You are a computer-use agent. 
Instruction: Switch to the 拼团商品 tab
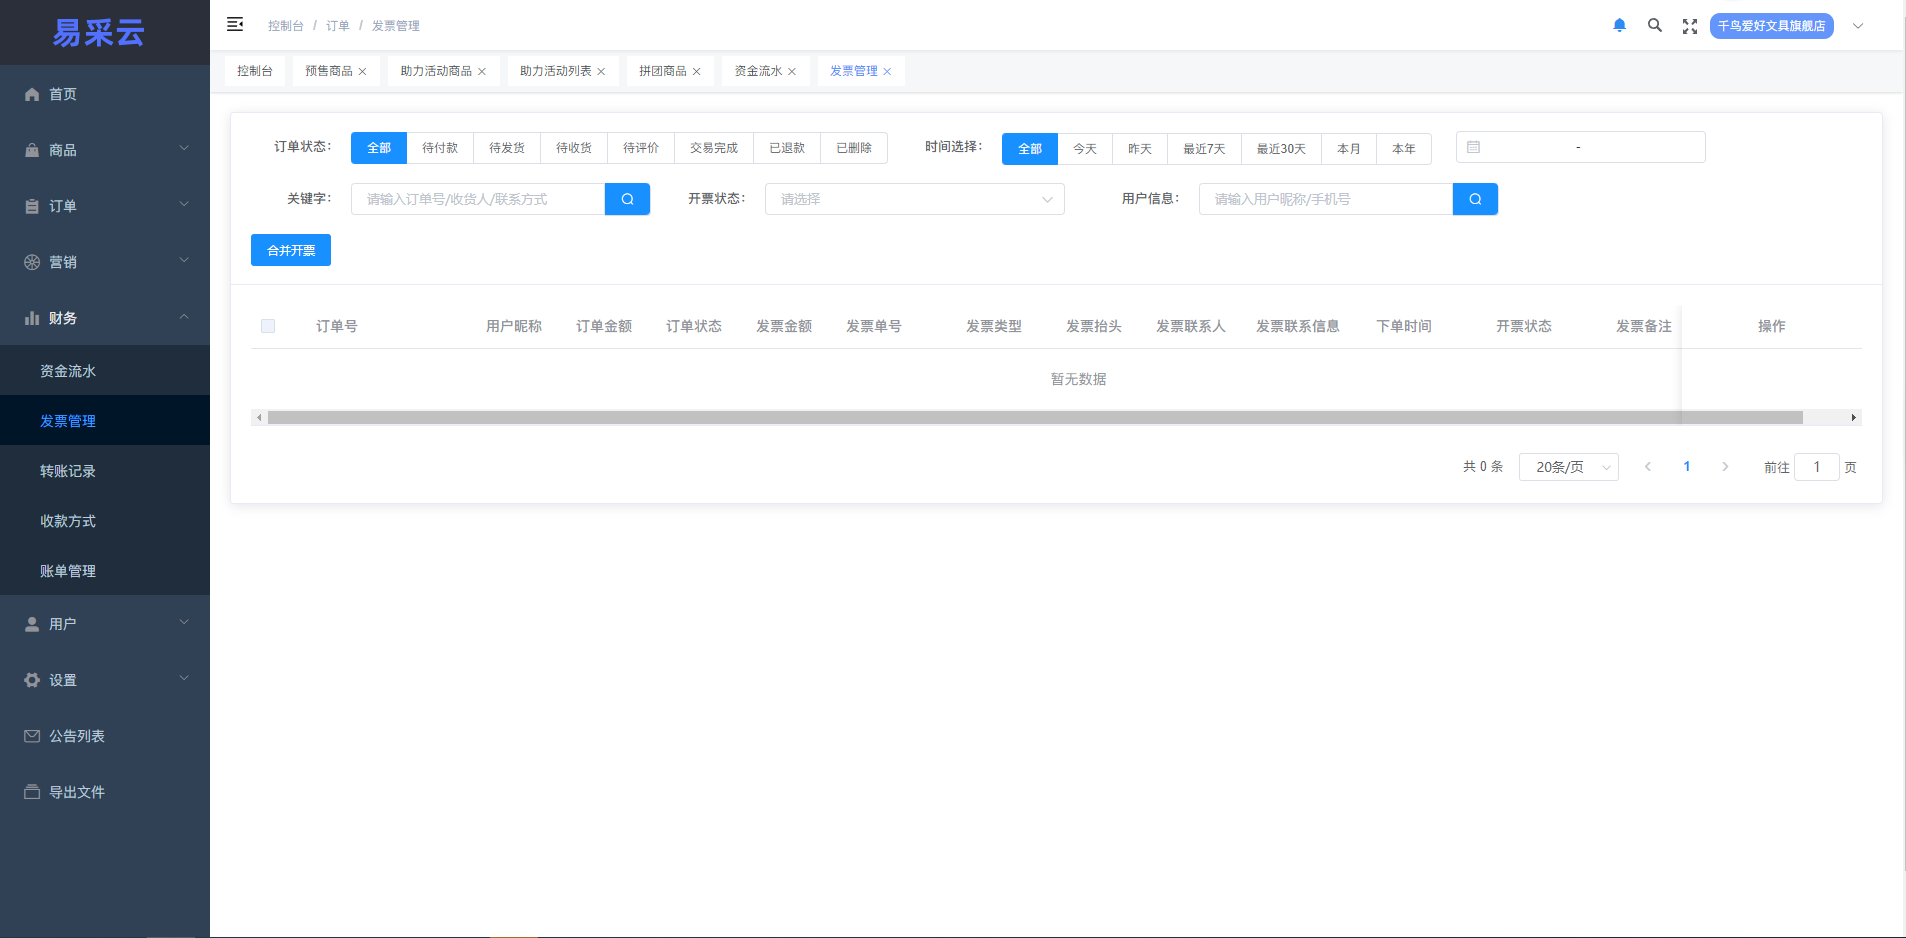point(662,71)
